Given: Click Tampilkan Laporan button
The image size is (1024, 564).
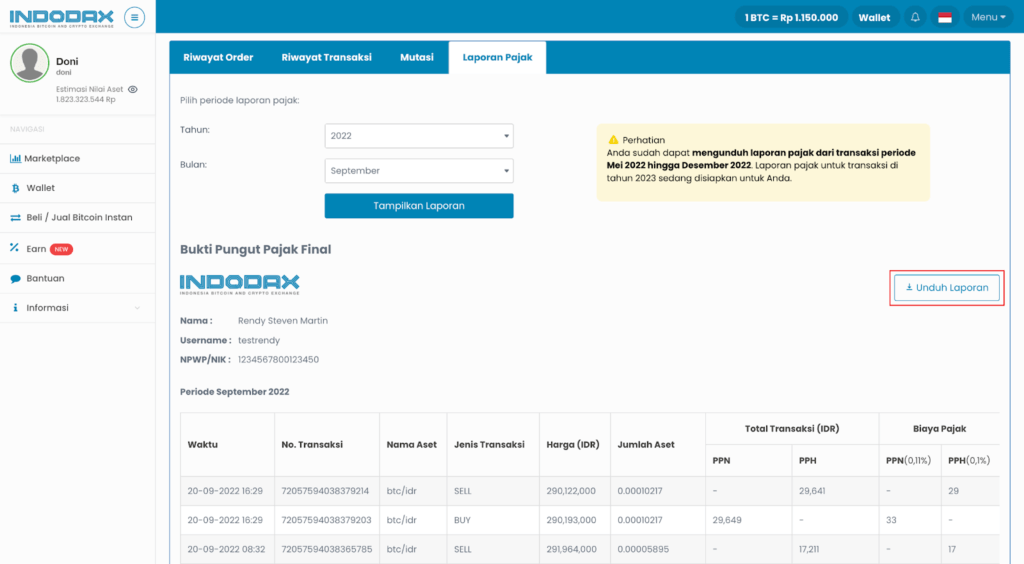Looking at the screenshot, I should tap(419, 206).
